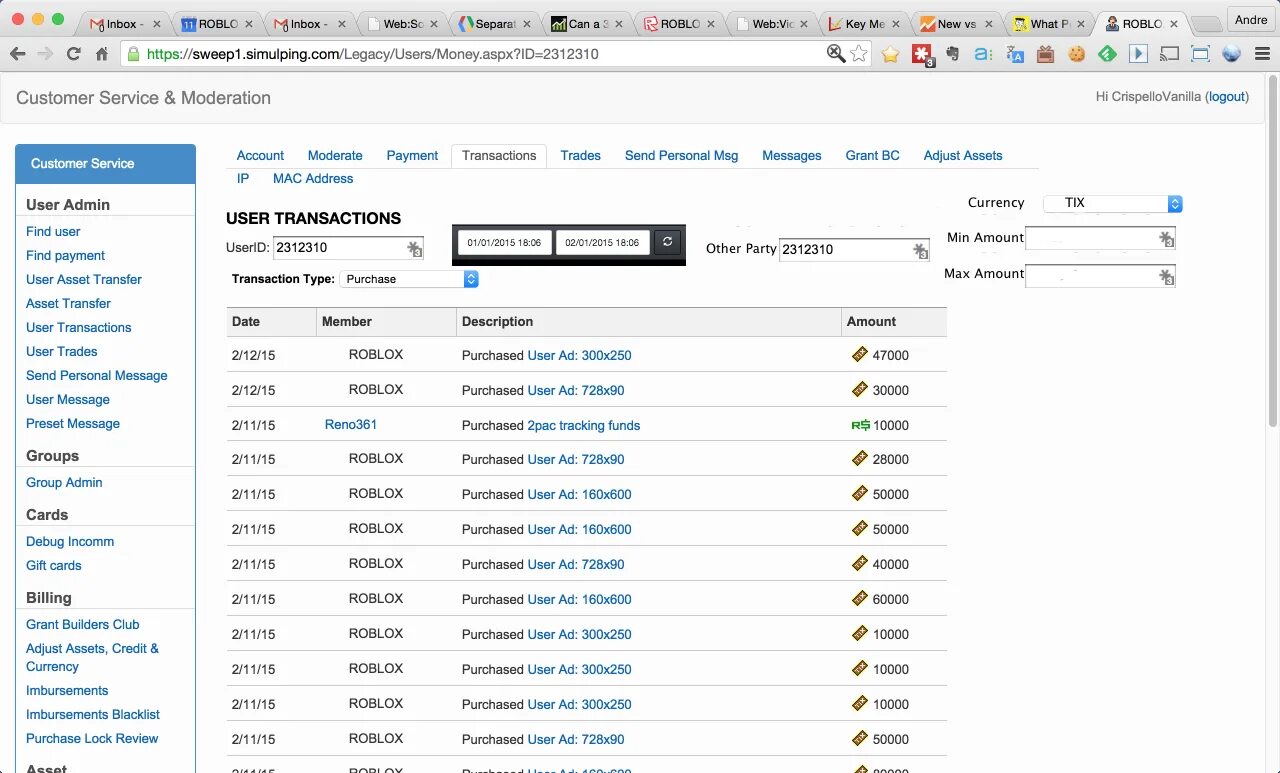This screenshot has height=773, width=1280.
Task: Click the Min Amount input field
Action: tap(1100, 238)
